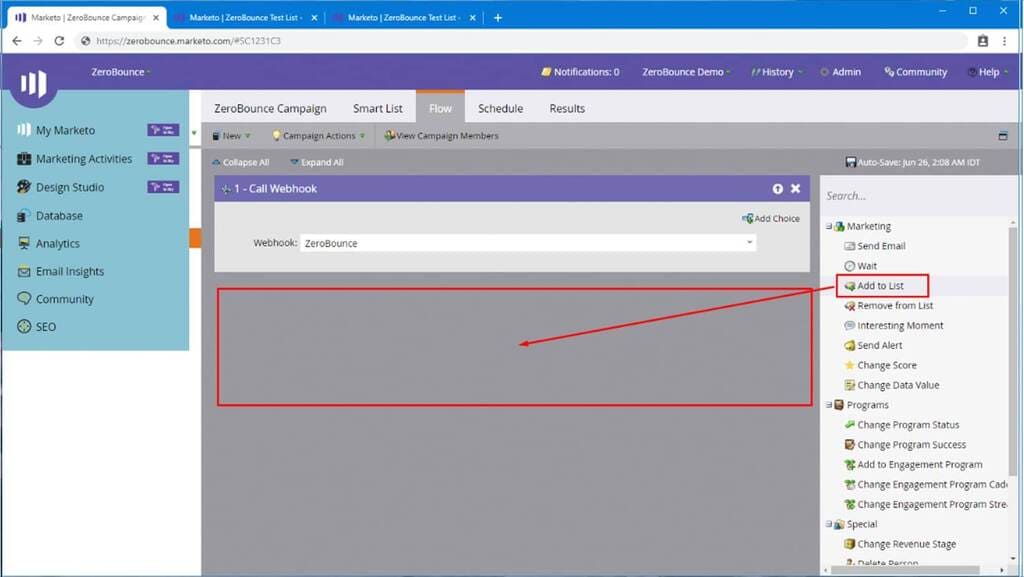Screen dimensions: 1024x577
Task: Select Add to Engagement Program action
Action: coord(919,465)
